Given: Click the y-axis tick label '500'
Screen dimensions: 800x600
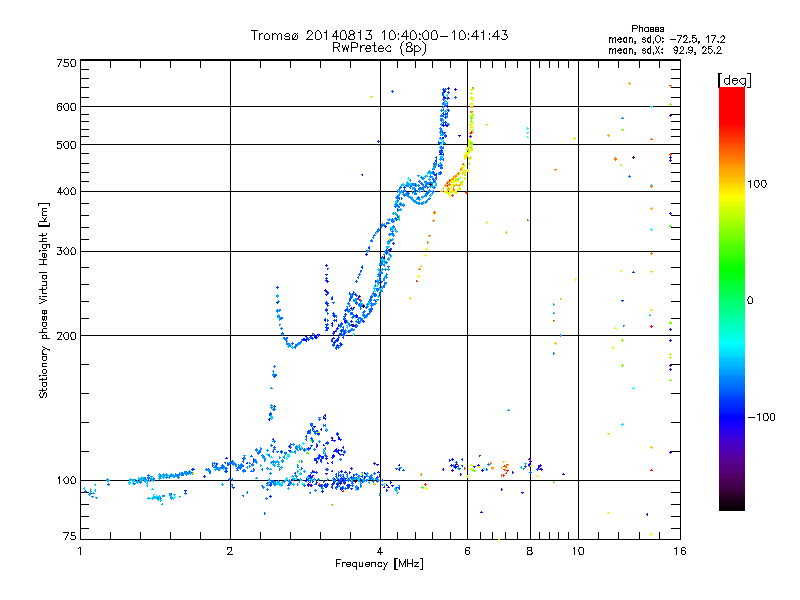Looking at the screenshot, I should tap(66, 145).
